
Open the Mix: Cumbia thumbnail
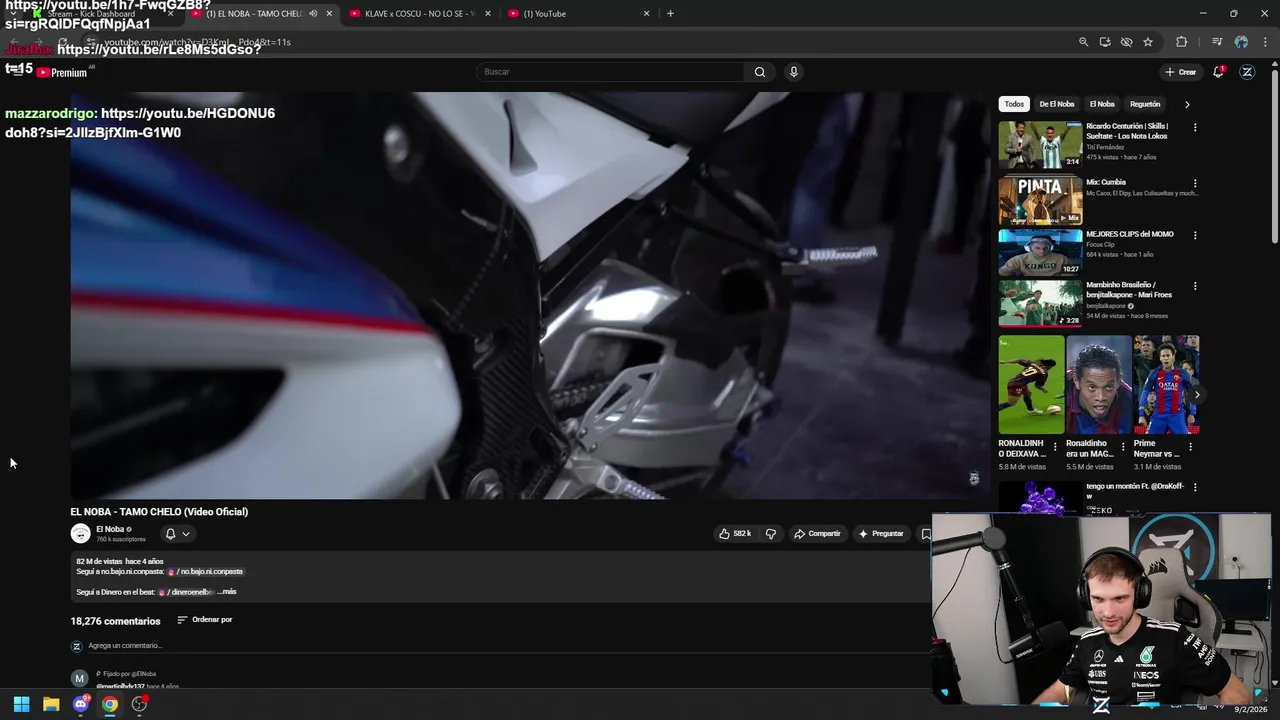[x=1040, y=200]
